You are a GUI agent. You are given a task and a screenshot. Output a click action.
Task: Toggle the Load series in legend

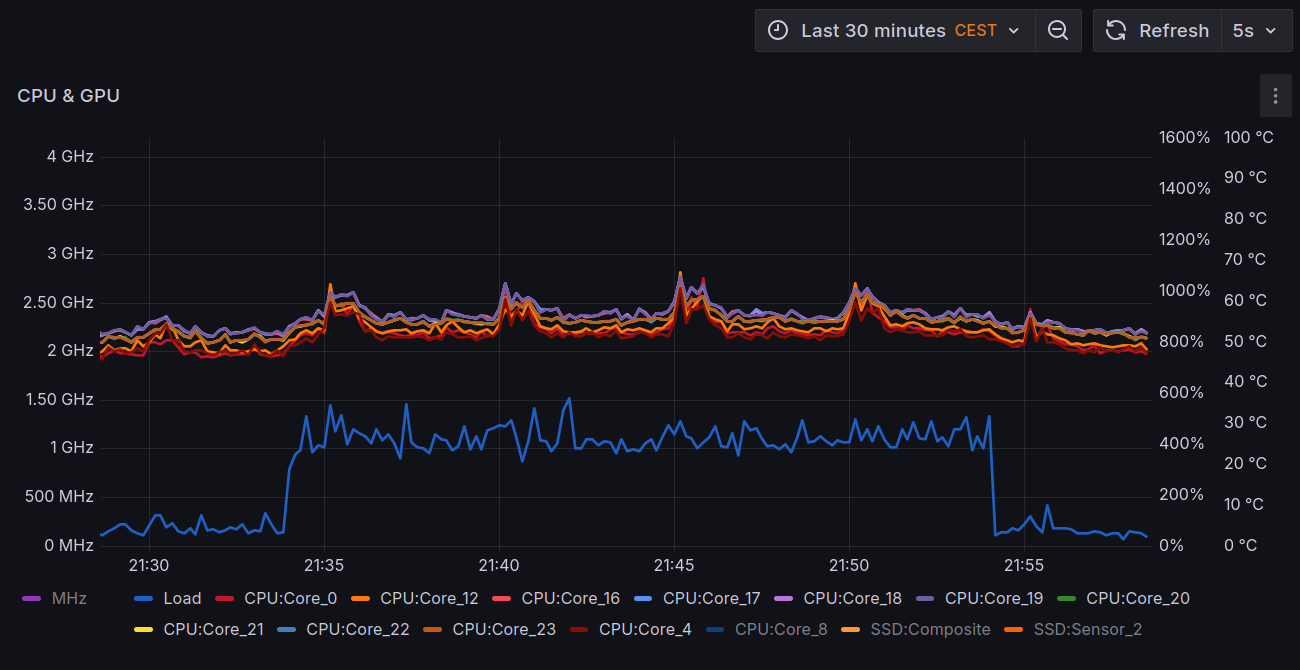(x=182, y=599)
